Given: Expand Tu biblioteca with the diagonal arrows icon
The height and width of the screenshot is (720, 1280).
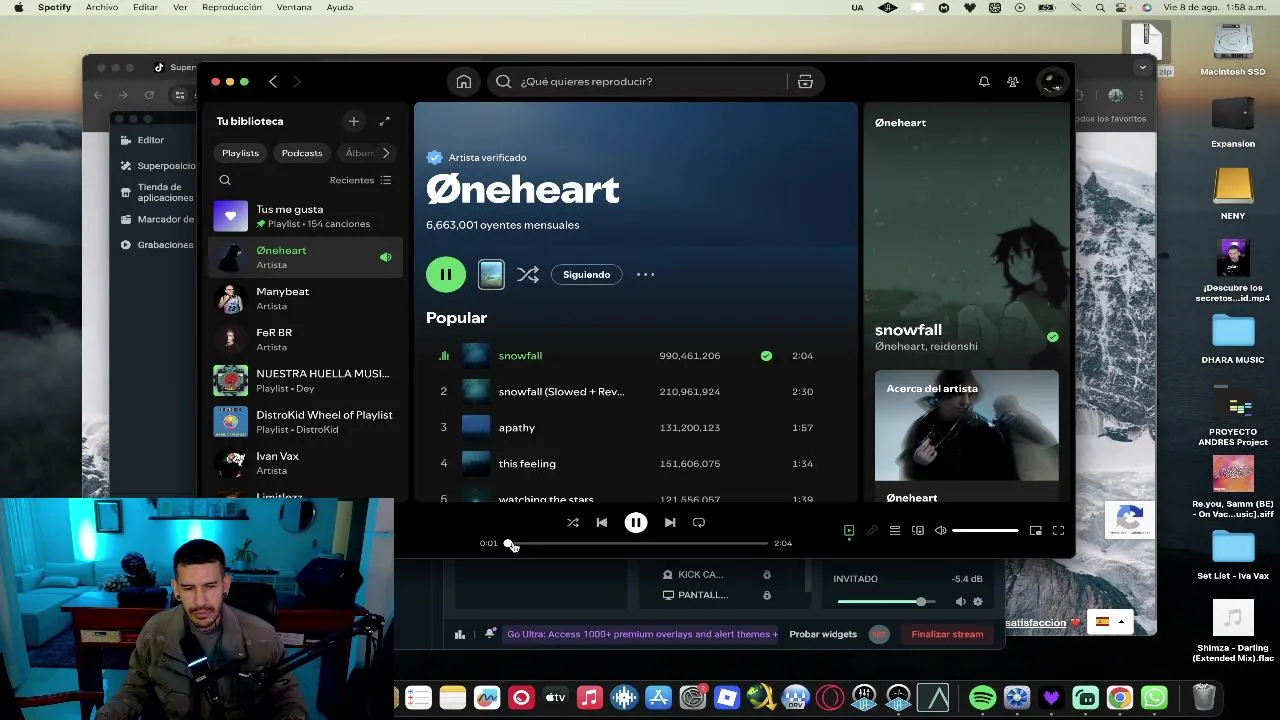Looking at the screenshot, I should tap(384, 121).
